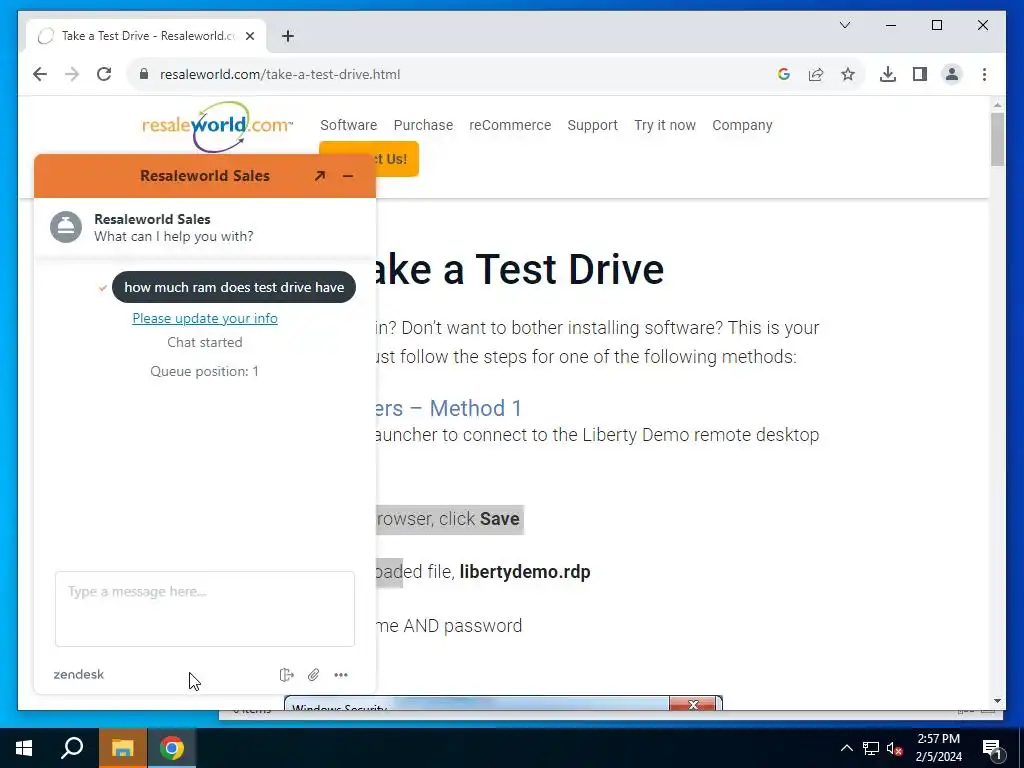Screen dimensions: 1024x768
Task: Go back to the previous page
Action: pyautogui.click(x=40, y=74)
